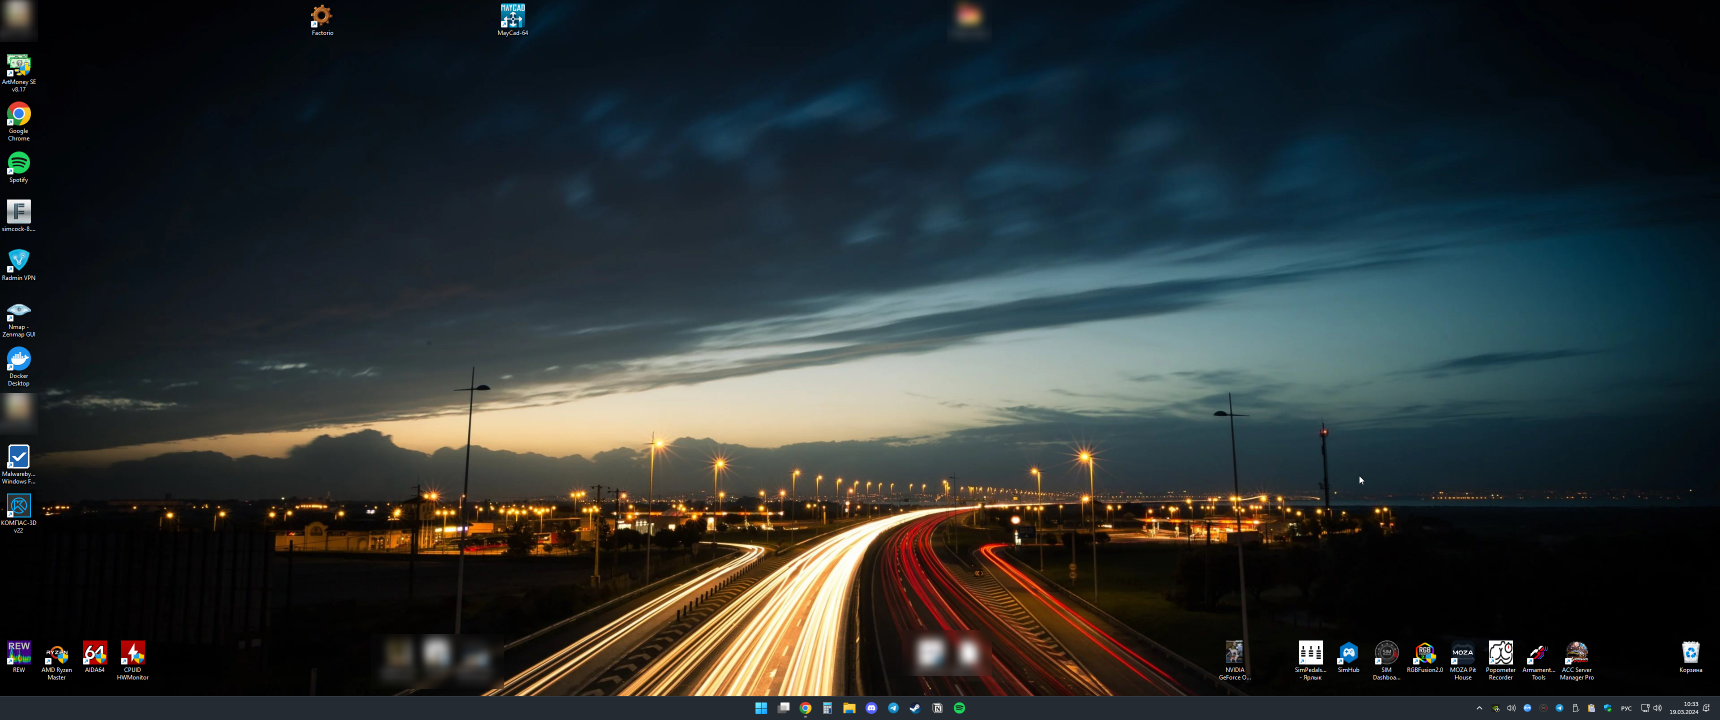Image resolution: width=1720 pixels, height=720 pixels.
Task: Open the Windows Start menu
Action: pyautogui.click(x=761, y=708)
